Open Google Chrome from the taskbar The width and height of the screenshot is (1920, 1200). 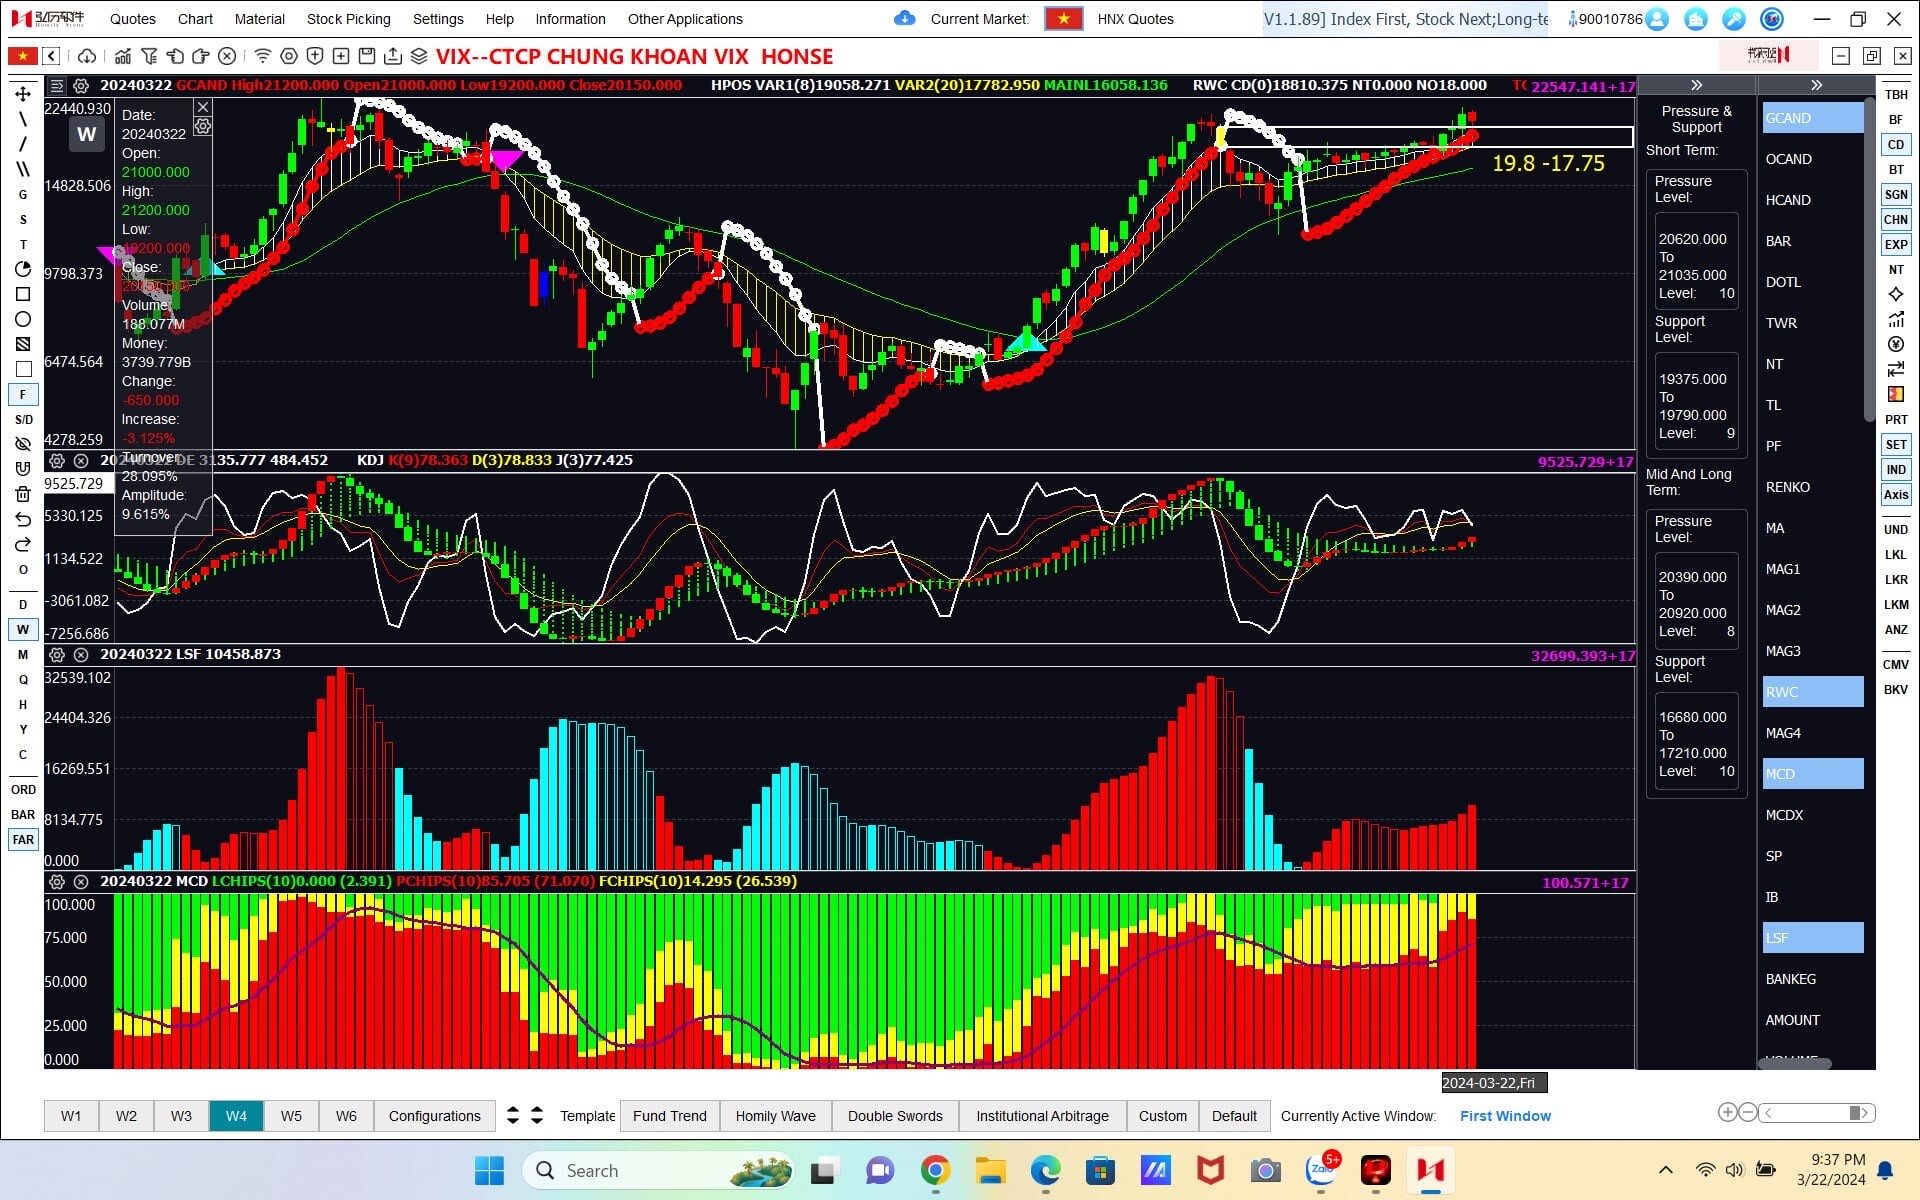935,1170
